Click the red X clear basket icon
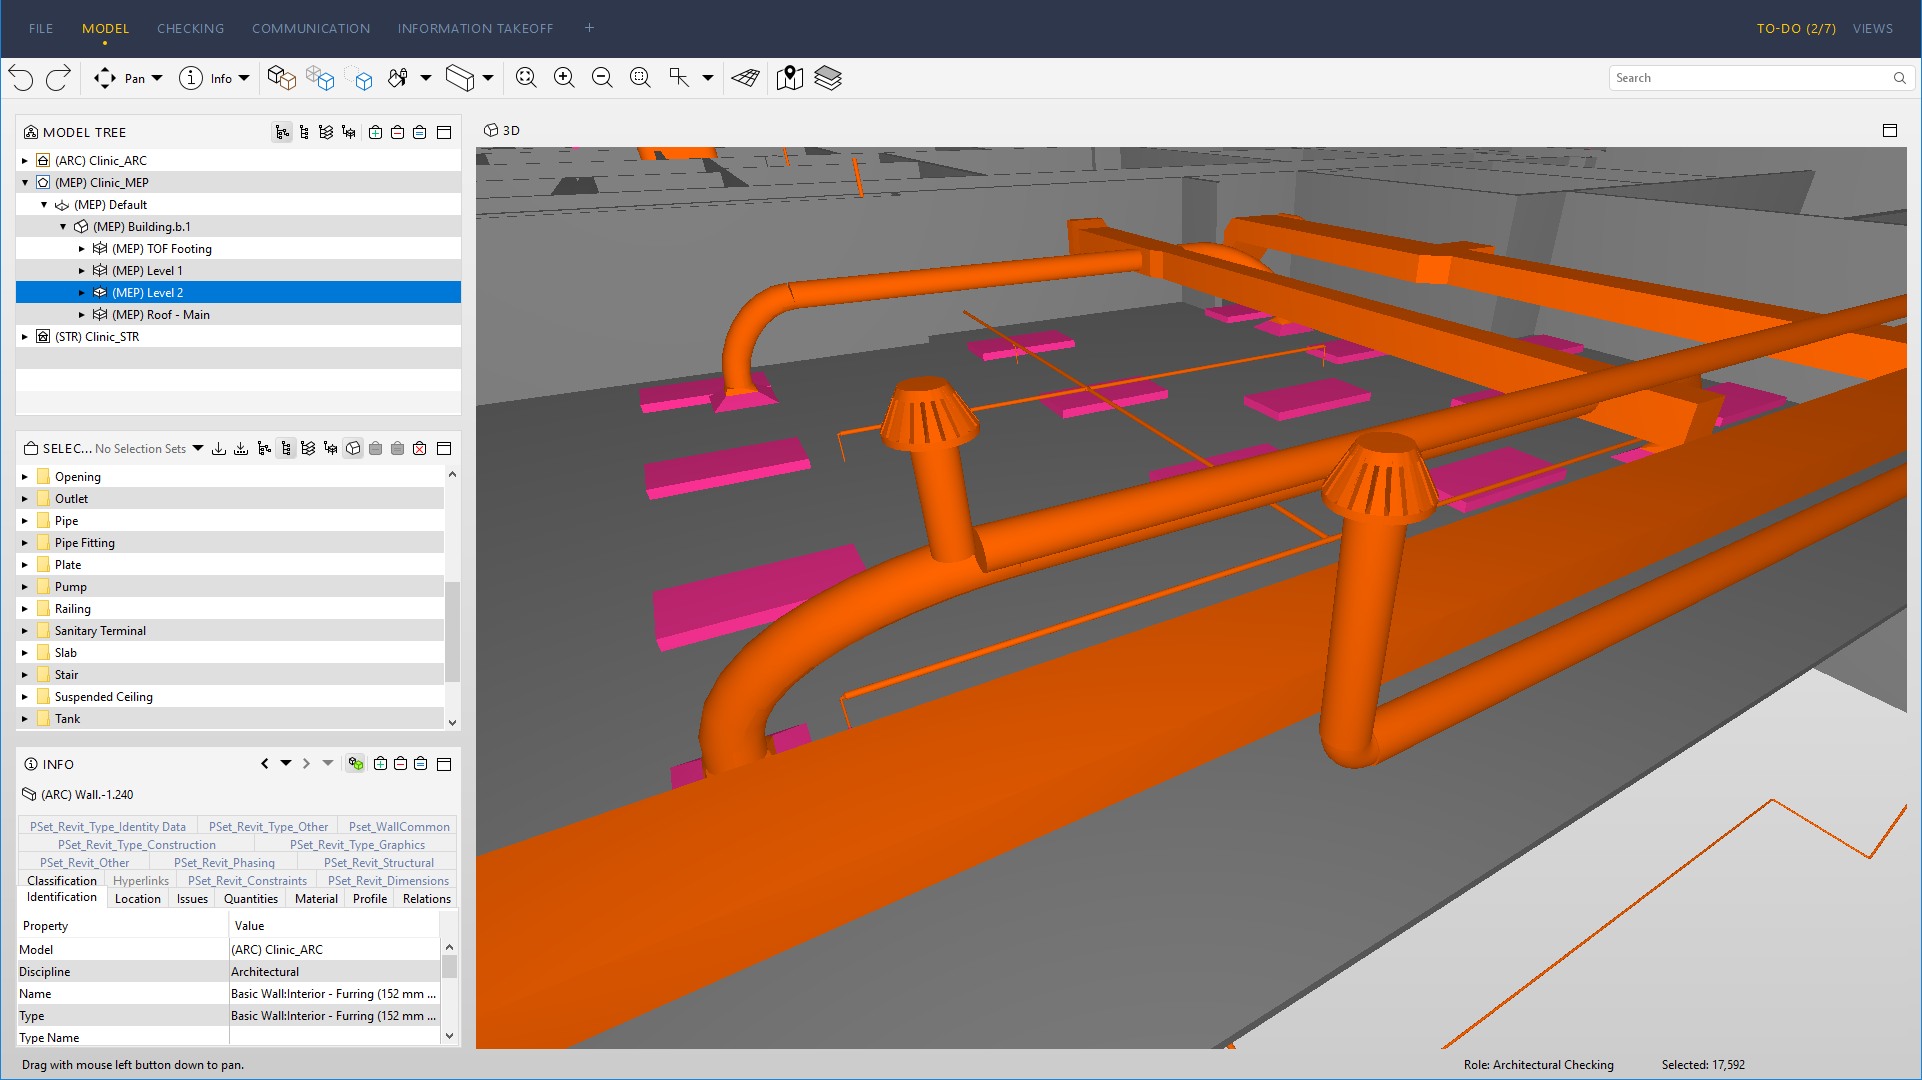Viewport: 1922px width, 1080px height. click(420, 448)
